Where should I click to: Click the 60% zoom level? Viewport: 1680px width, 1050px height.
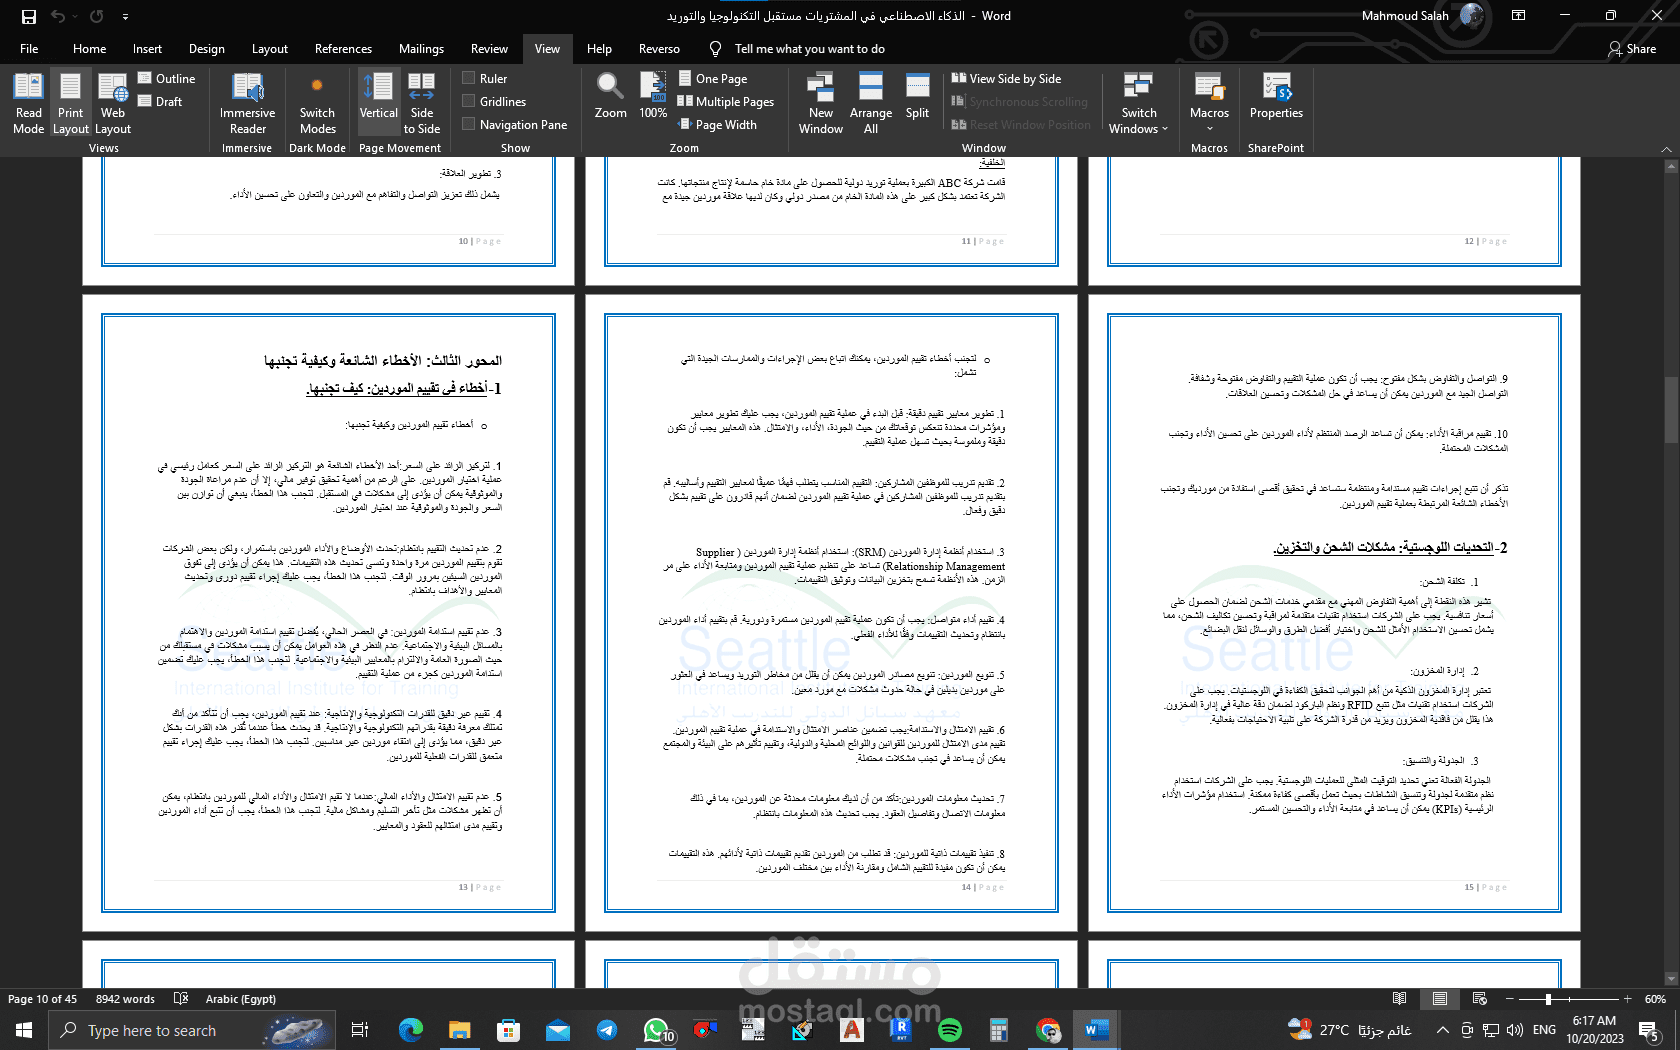(1655, 998)
